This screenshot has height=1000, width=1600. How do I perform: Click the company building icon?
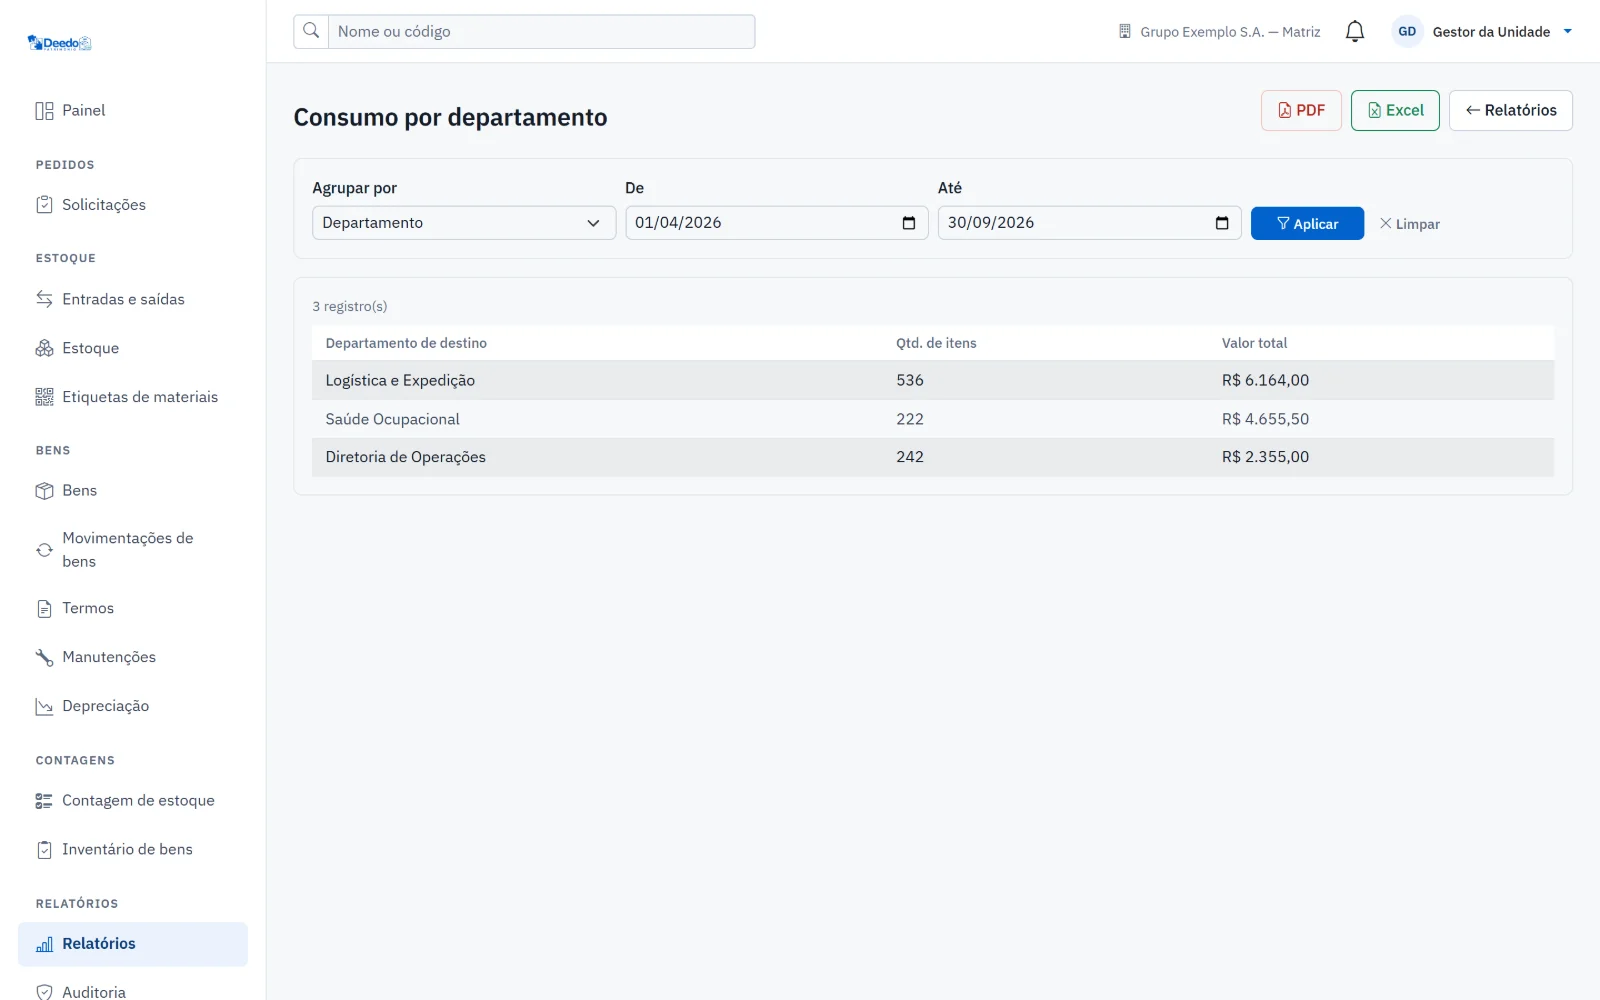[x=1125, y=32]
